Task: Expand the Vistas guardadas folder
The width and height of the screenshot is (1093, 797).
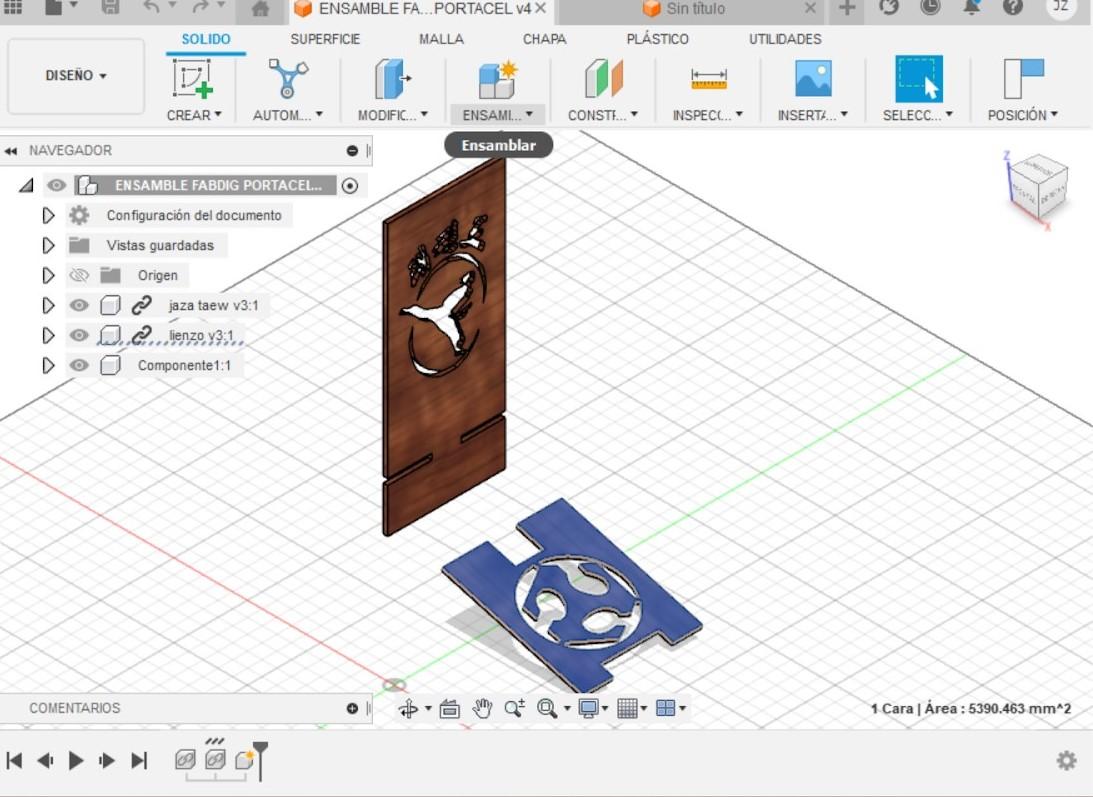Action: (48, 245)
